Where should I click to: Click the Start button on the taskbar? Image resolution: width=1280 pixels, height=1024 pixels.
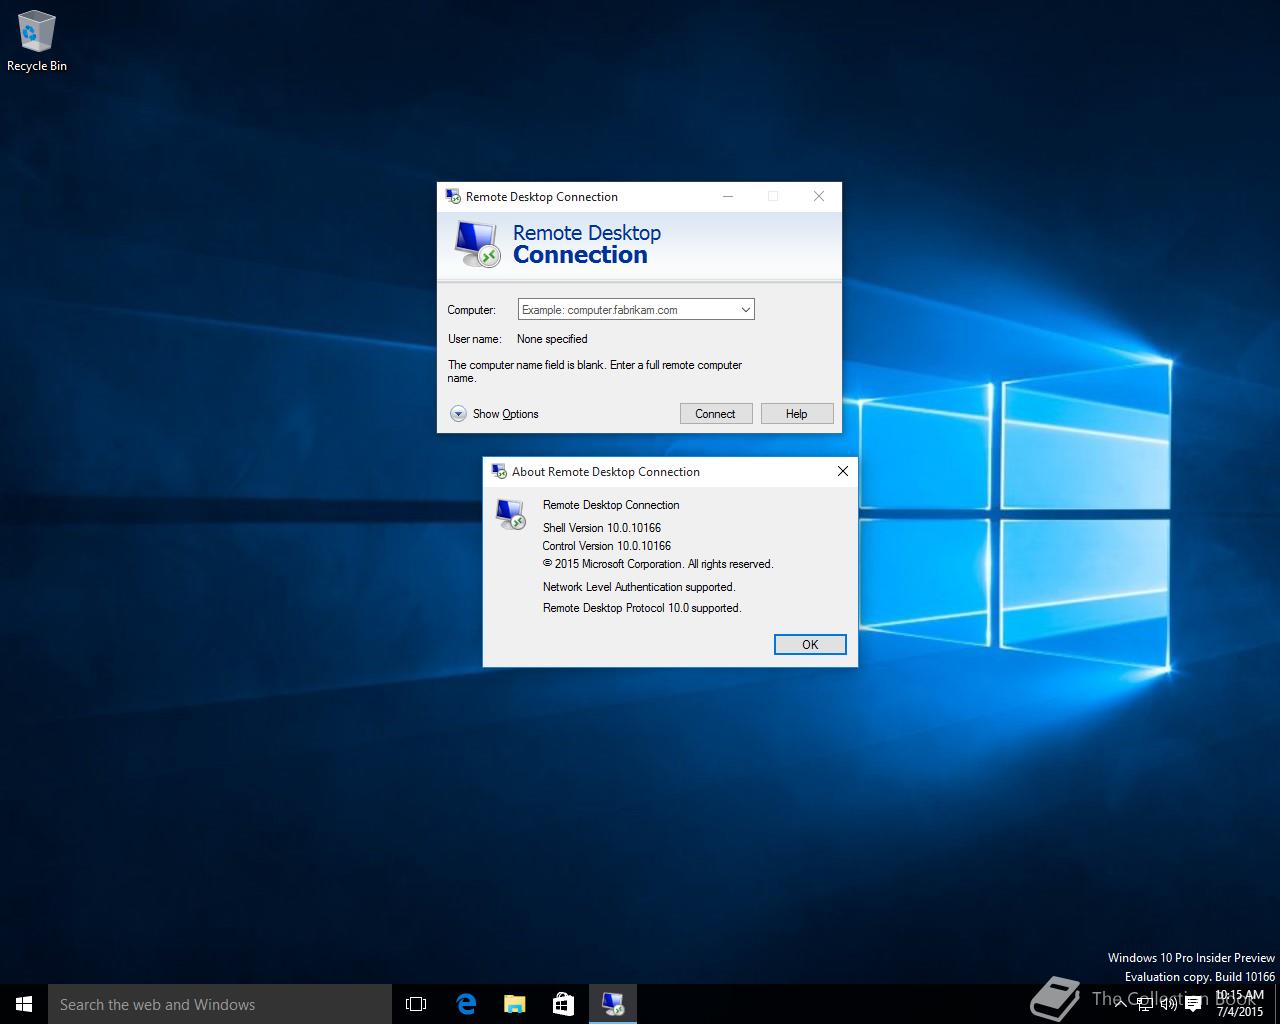pyautogui.click(x=24, y=1004)
